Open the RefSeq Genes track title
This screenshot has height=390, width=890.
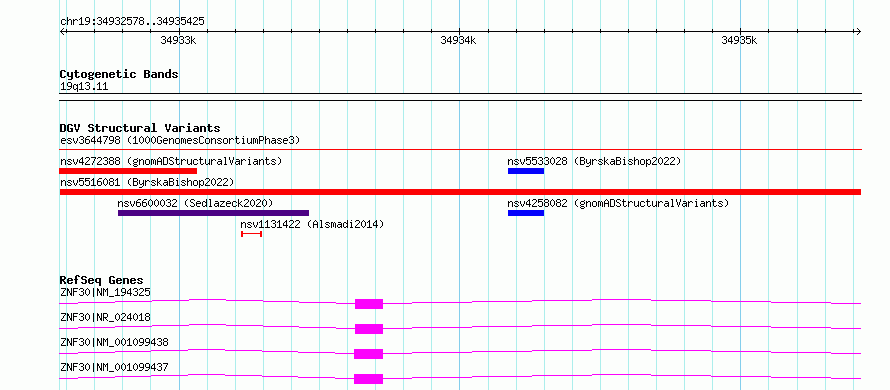pos(102,280)
